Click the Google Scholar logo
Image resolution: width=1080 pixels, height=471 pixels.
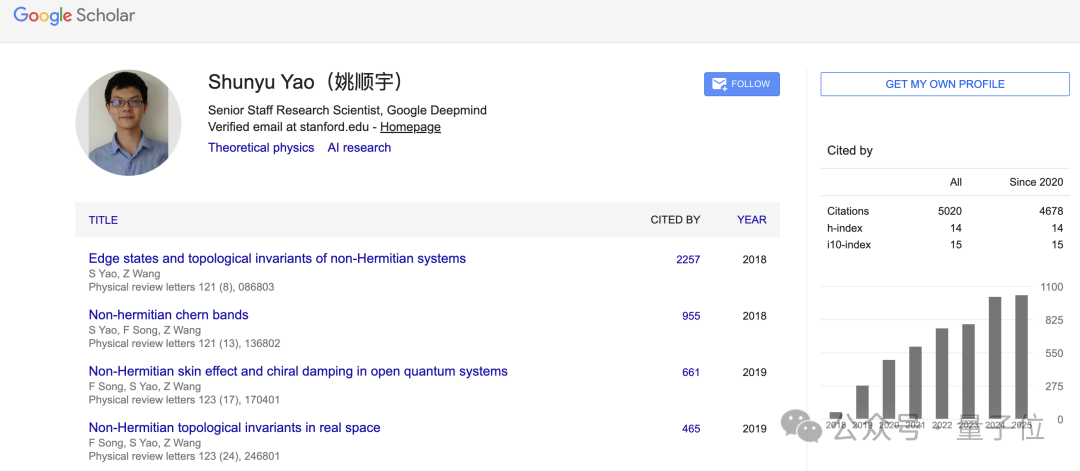[x=74, y=15]
